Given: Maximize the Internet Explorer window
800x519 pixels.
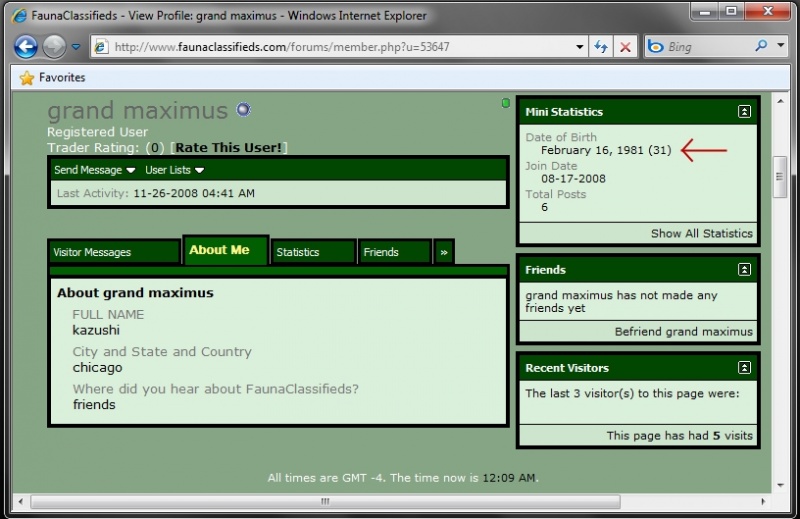Looking at the screenshot, I should (x=732, y=11).
